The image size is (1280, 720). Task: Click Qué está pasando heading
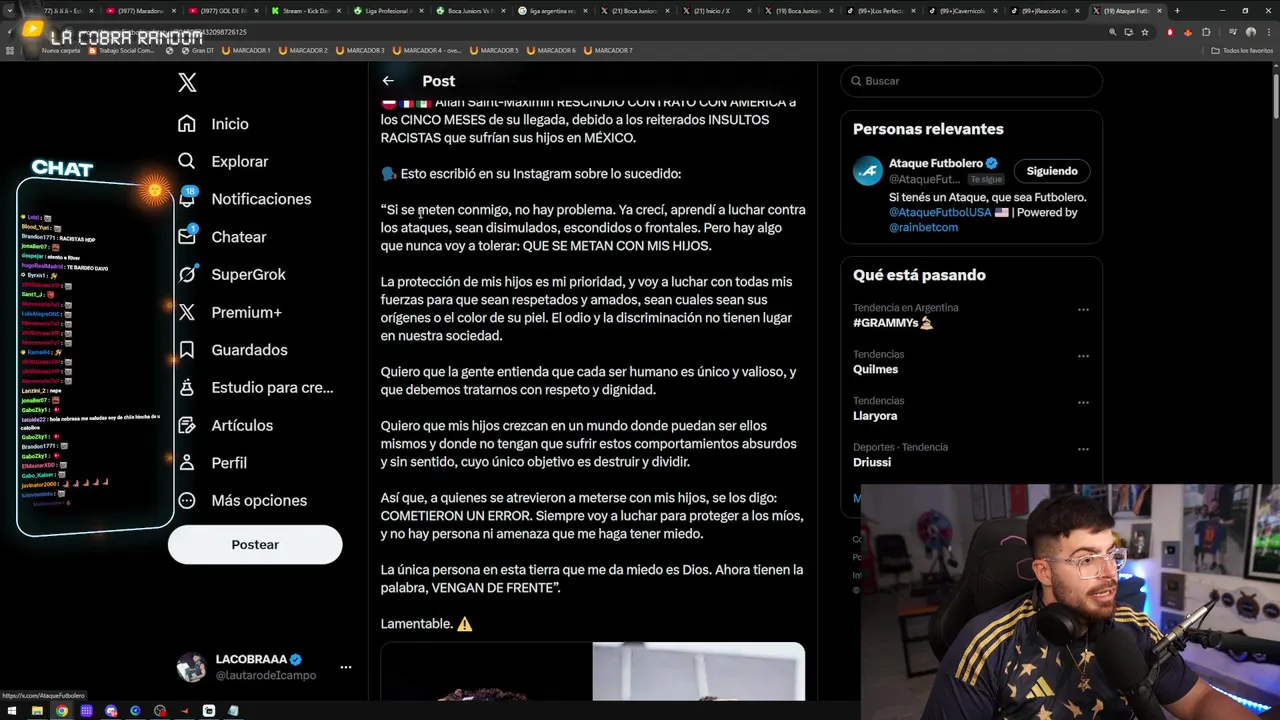coord(919,275)
